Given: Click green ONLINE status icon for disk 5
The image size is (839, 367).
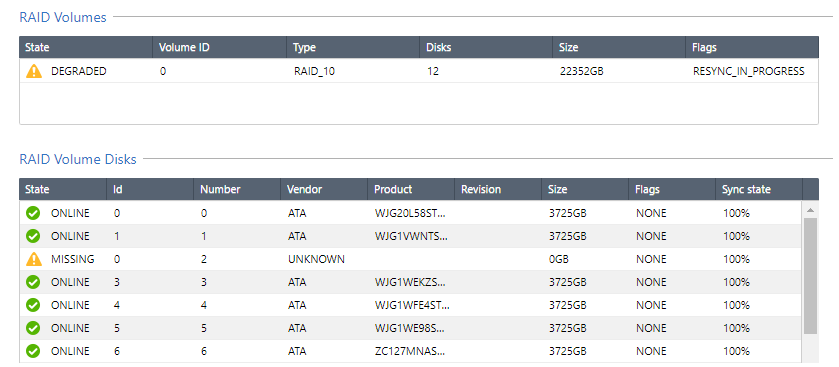Looking at the screenshot, I should 33,328.
